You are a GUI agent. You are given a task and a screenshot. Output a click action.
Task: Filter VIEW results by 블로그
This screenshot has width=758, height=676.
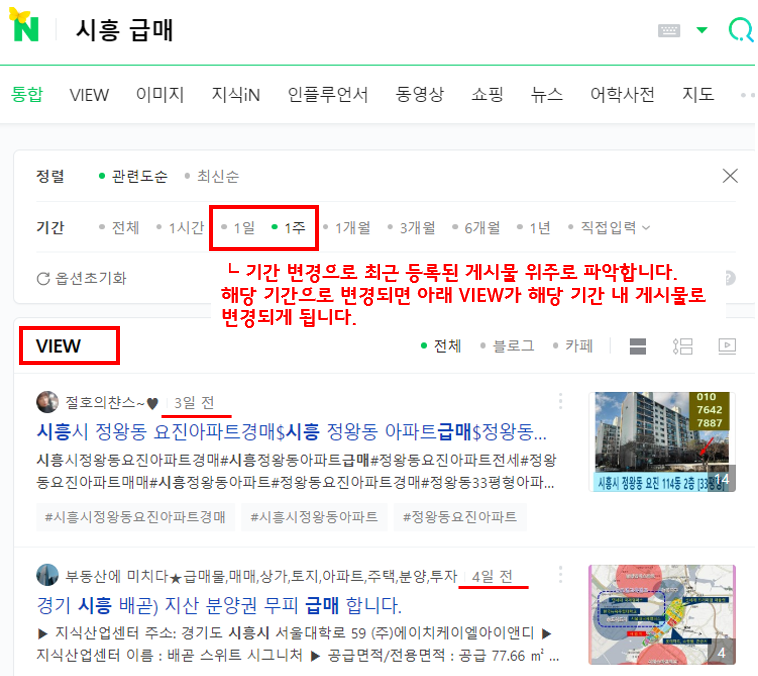[507, 346]
